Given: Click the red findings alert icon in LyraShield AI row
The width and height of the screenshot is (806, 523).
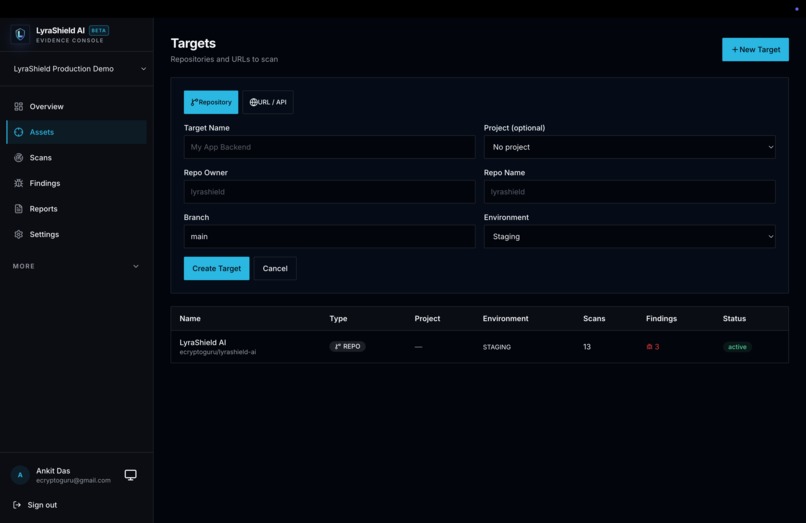Looking at the screenshot, I should coord(649,347).
